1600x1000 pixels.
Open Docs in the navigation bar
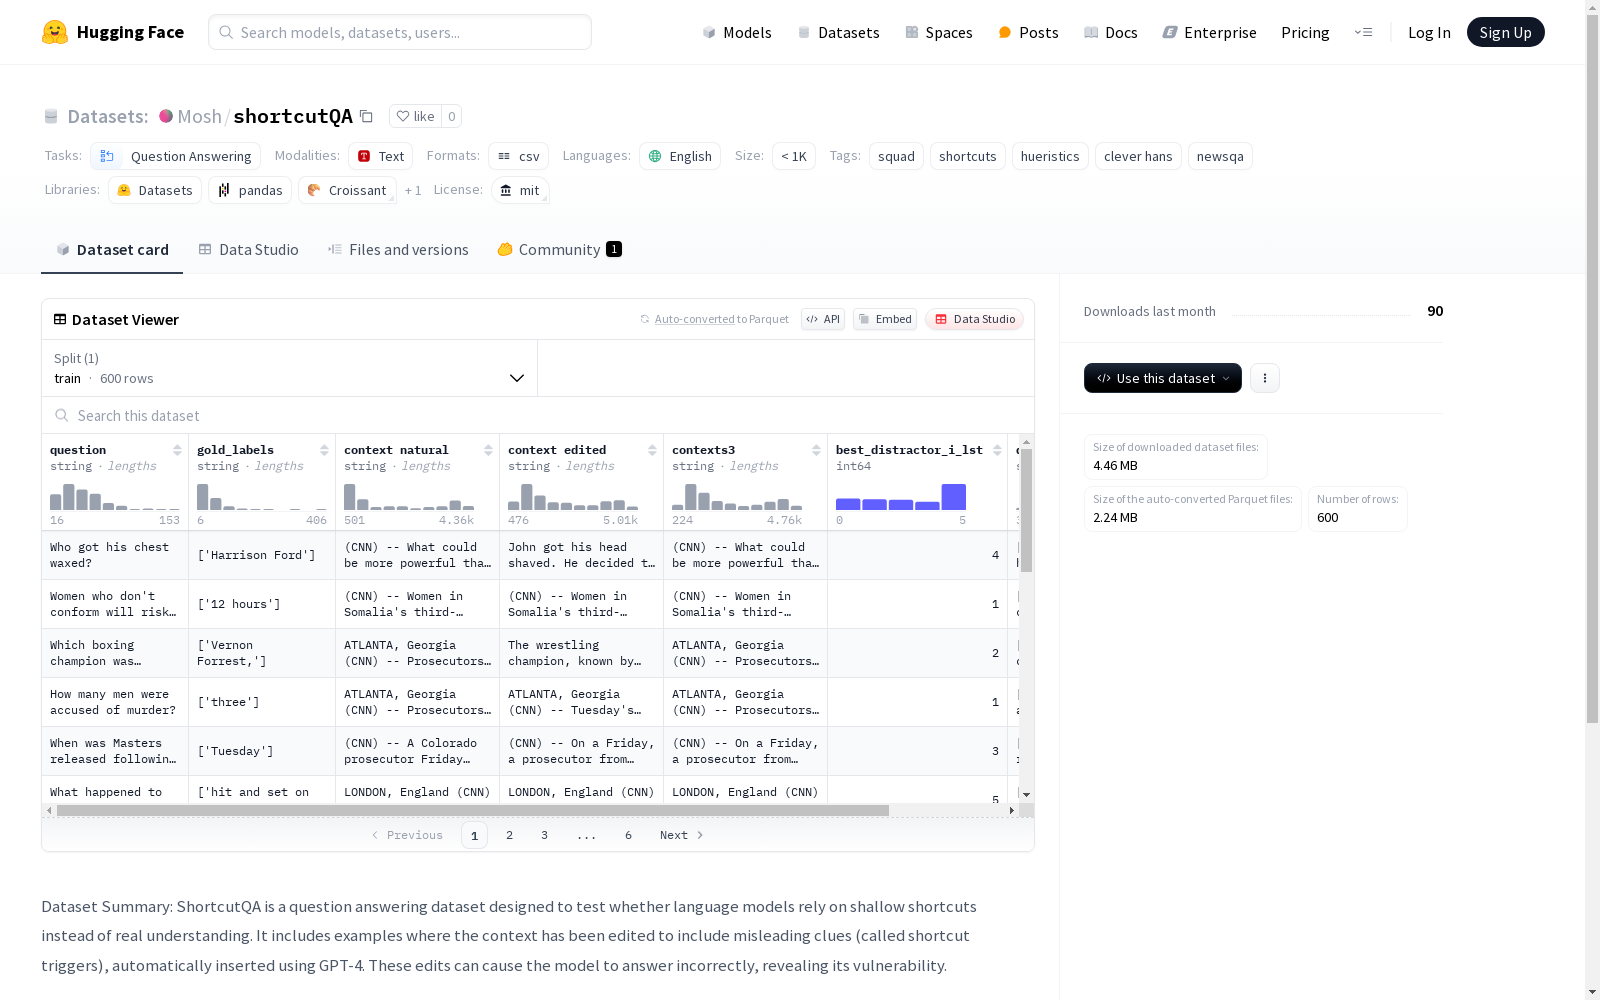(x=1111, y=32)
